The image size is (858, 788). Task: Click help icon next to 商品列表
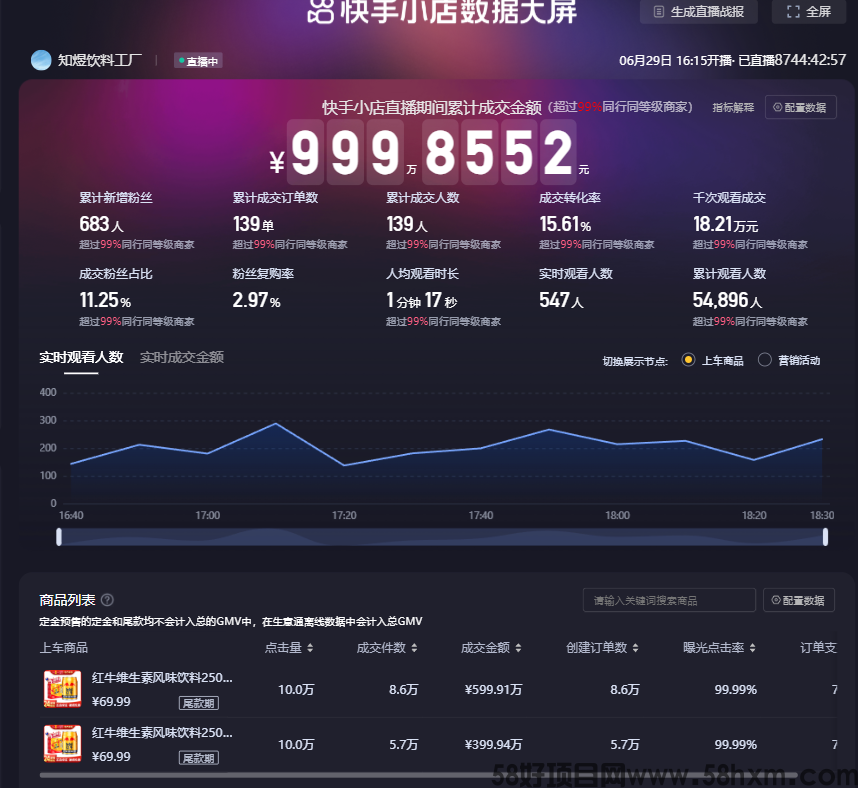click(x=107, y=600)
